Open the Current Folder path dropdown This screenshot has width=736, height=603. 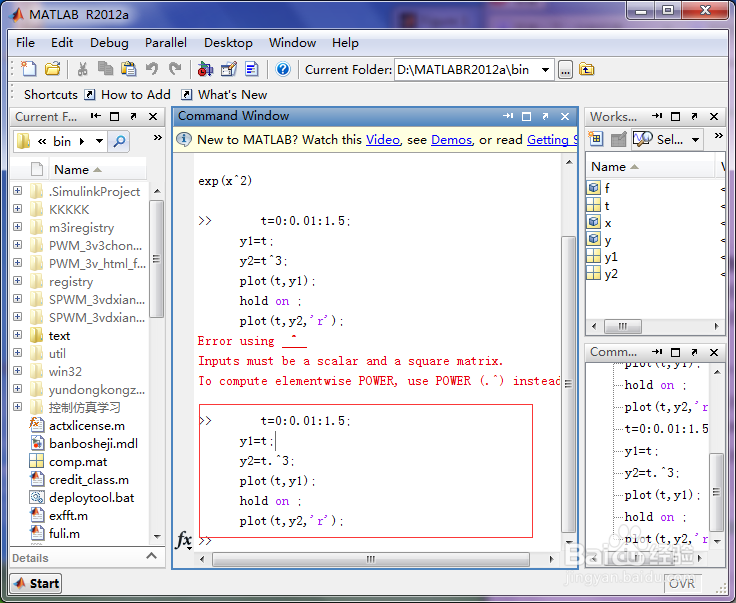point(545,70)
